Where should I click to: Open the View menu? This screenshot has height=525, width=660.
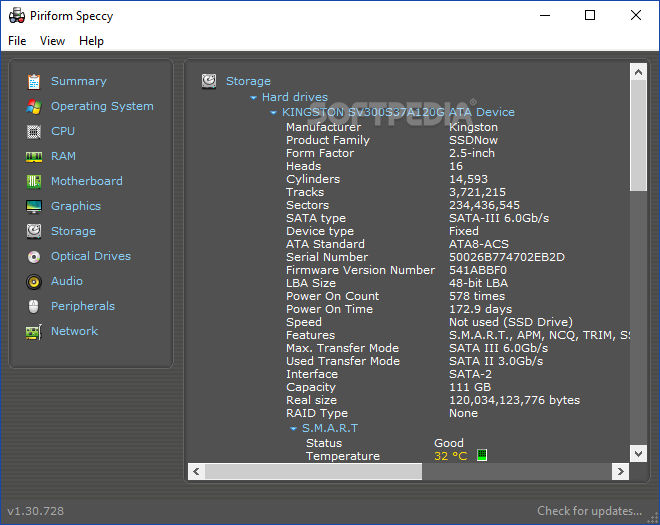pyautogui.click(x=52, y=41)
